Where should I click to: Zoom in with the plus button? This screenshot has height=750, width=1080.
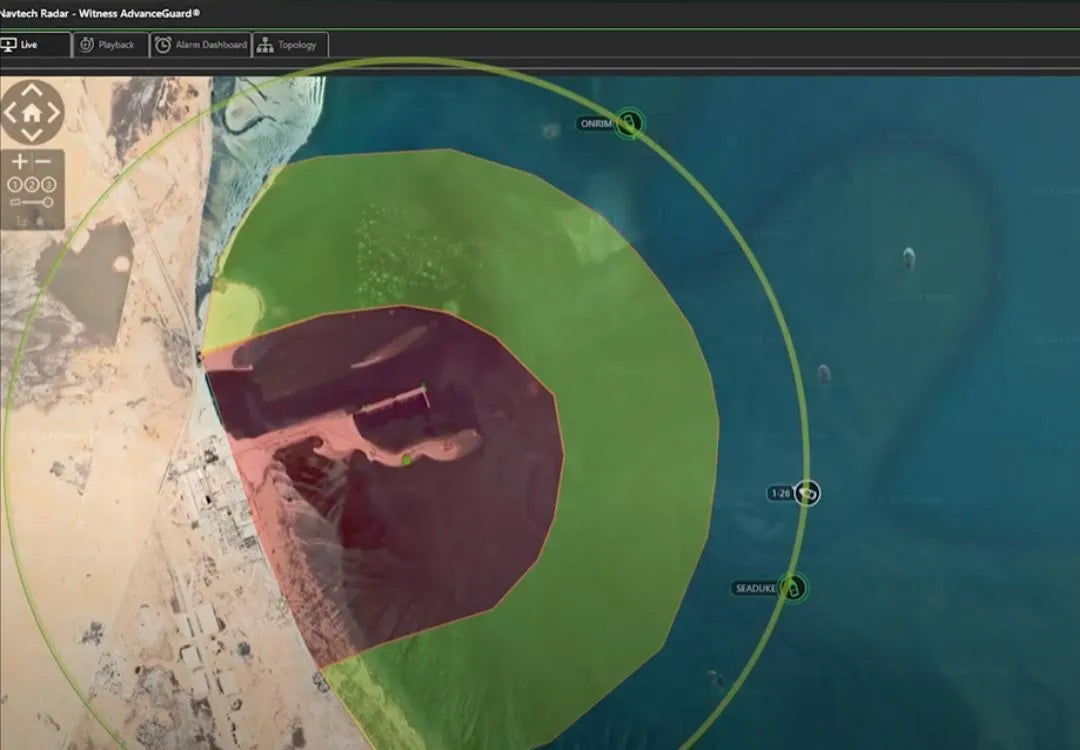(19, 162)
